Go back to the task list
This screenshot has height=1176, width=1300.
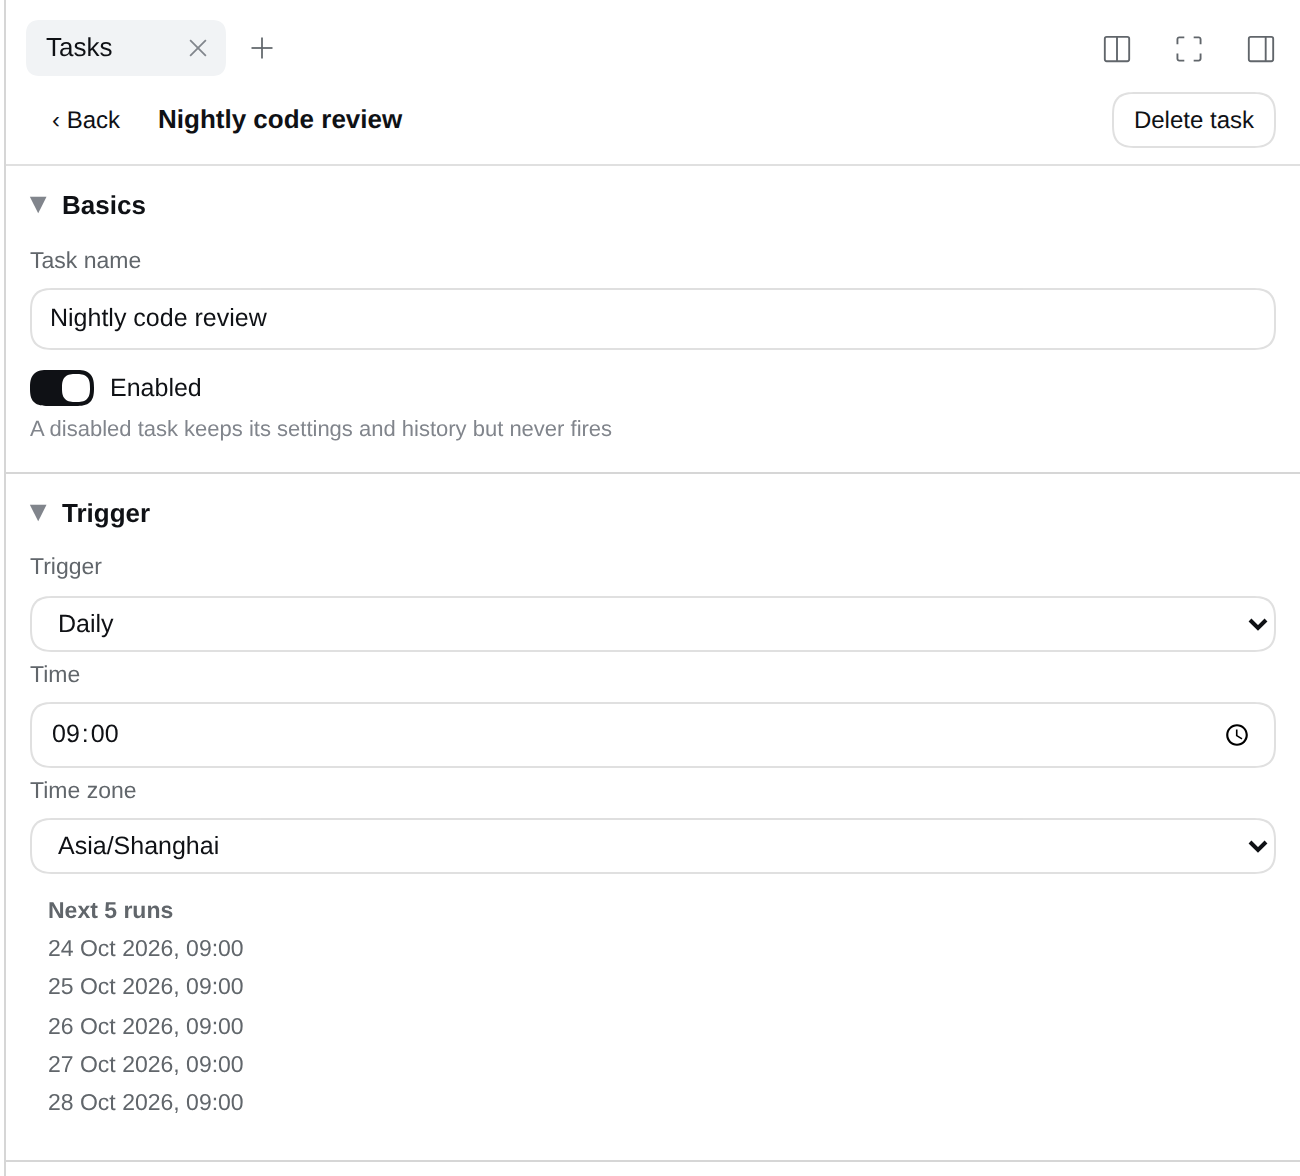pyautogui.click(x=86, y=120)
